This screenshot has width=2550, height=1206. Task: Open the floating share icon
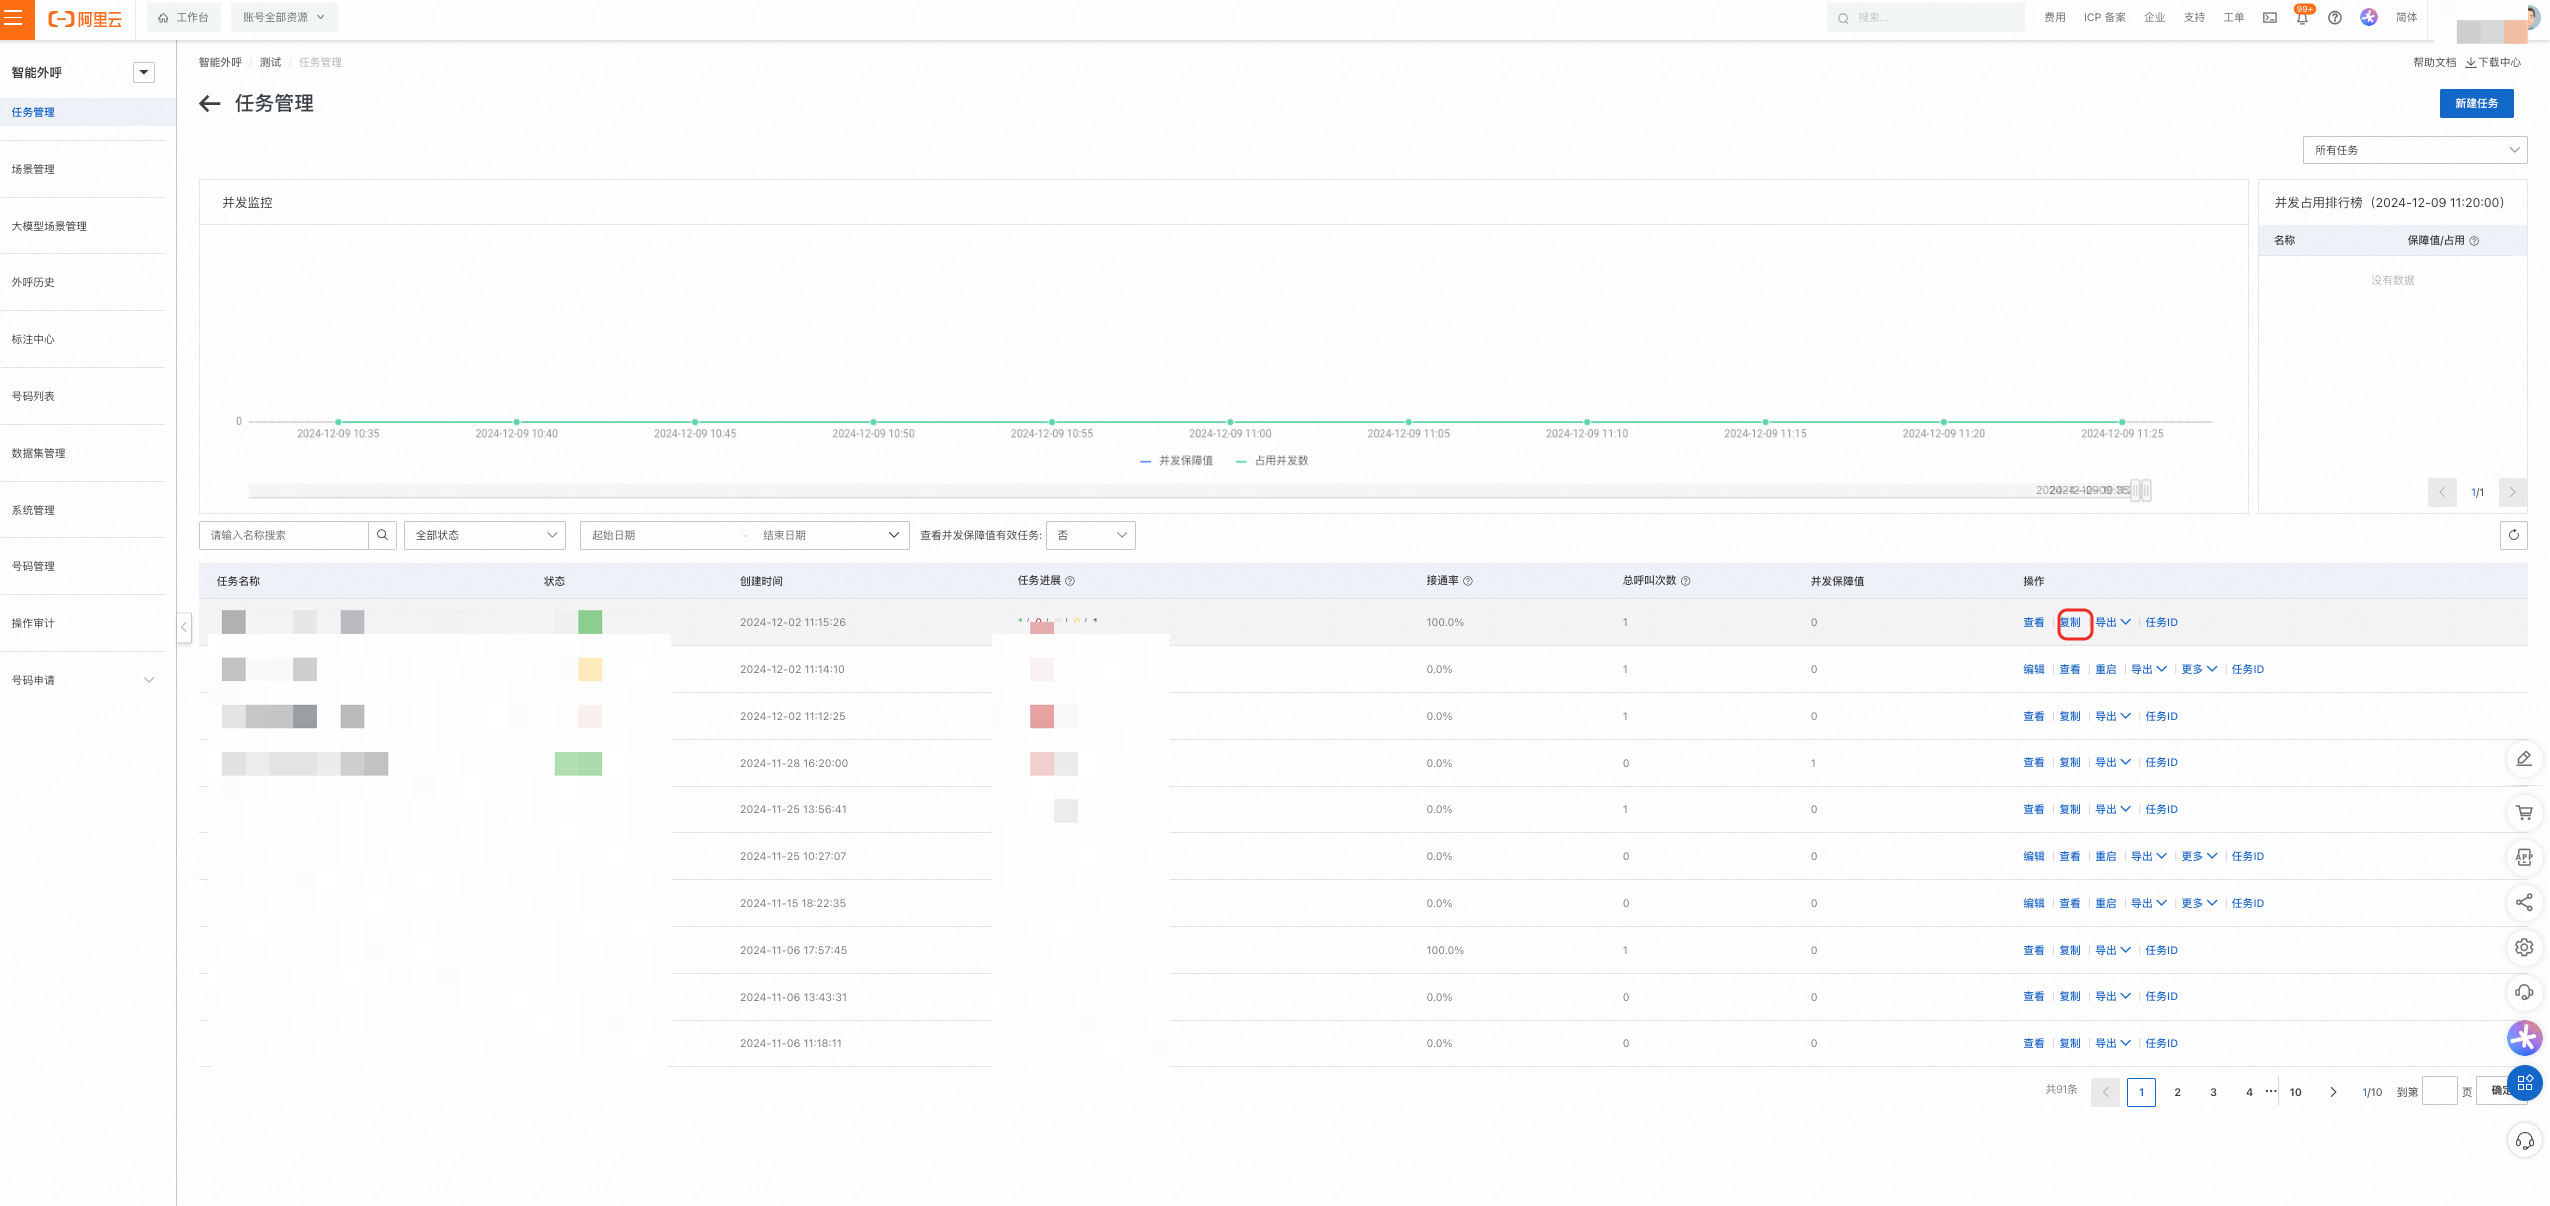(x=2524, y=903)
